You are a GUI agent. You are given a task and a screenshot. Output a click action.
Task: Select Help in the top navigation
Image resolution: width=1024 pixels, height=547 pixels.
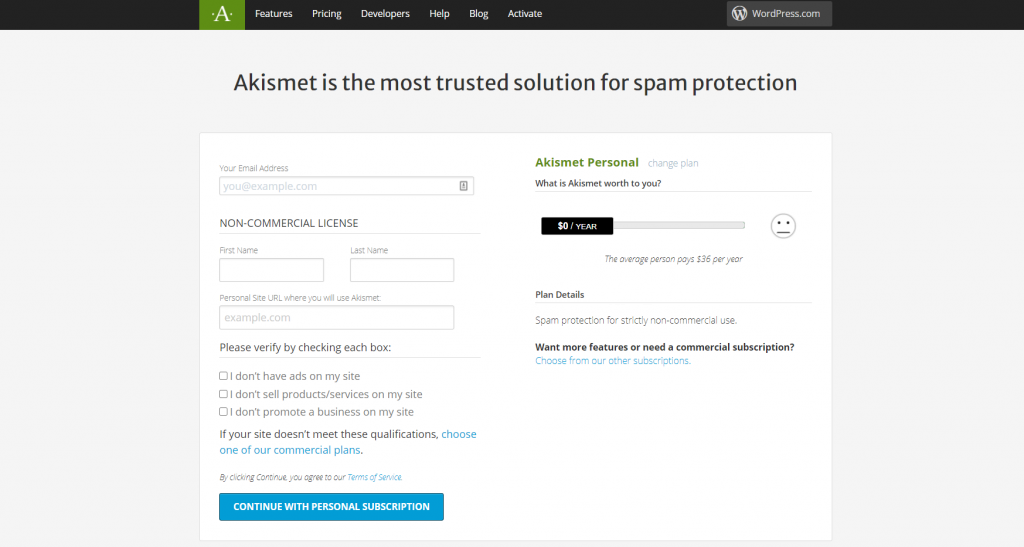pos(439,14)
